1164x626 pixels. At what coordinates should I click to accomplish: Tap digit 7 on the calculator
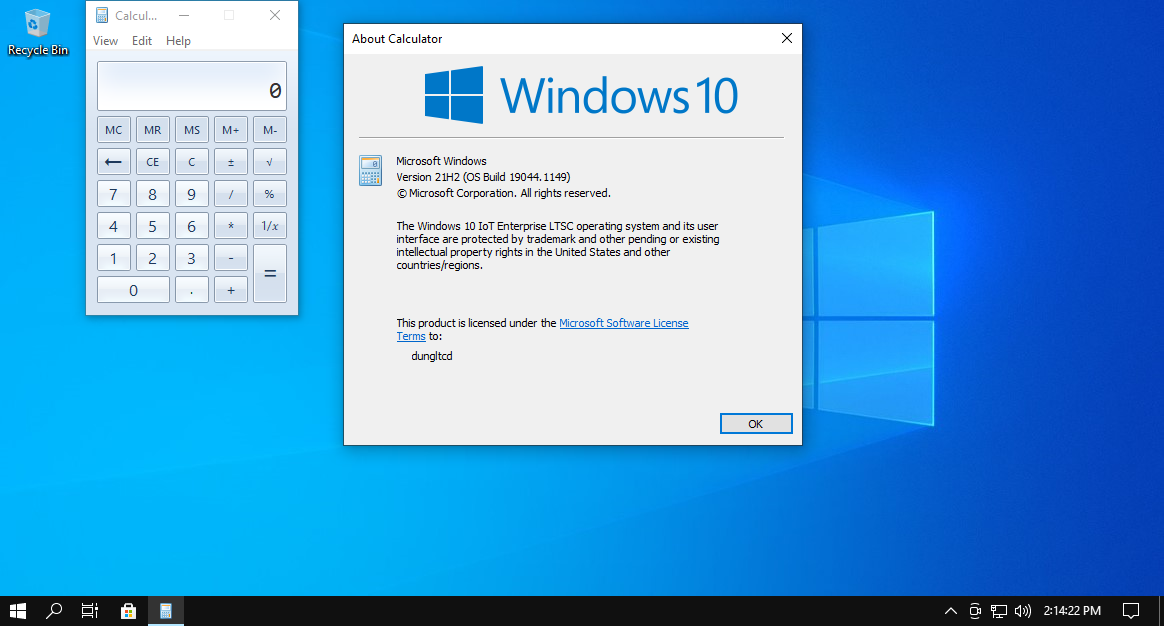tap(114, 194)
